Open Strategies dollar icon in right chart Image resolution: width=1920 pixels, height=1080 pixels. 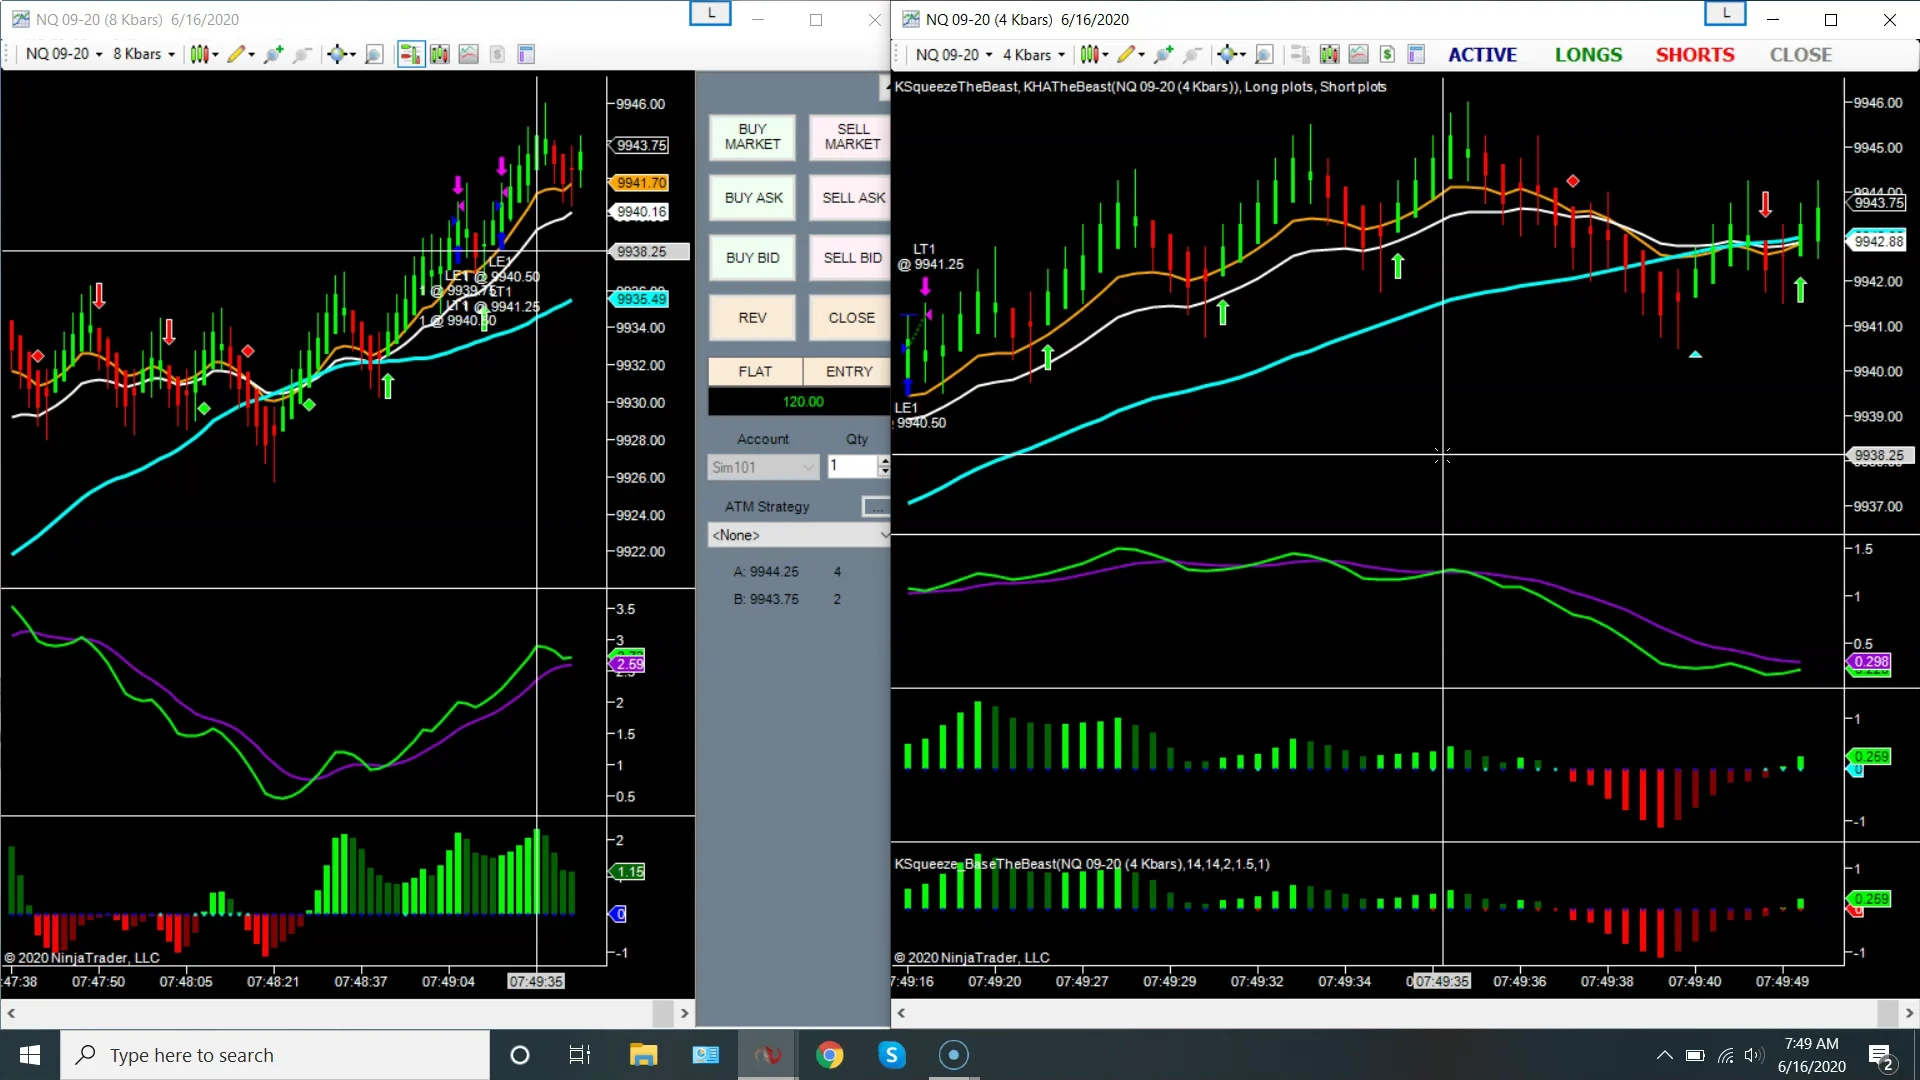pos(1387,54)
